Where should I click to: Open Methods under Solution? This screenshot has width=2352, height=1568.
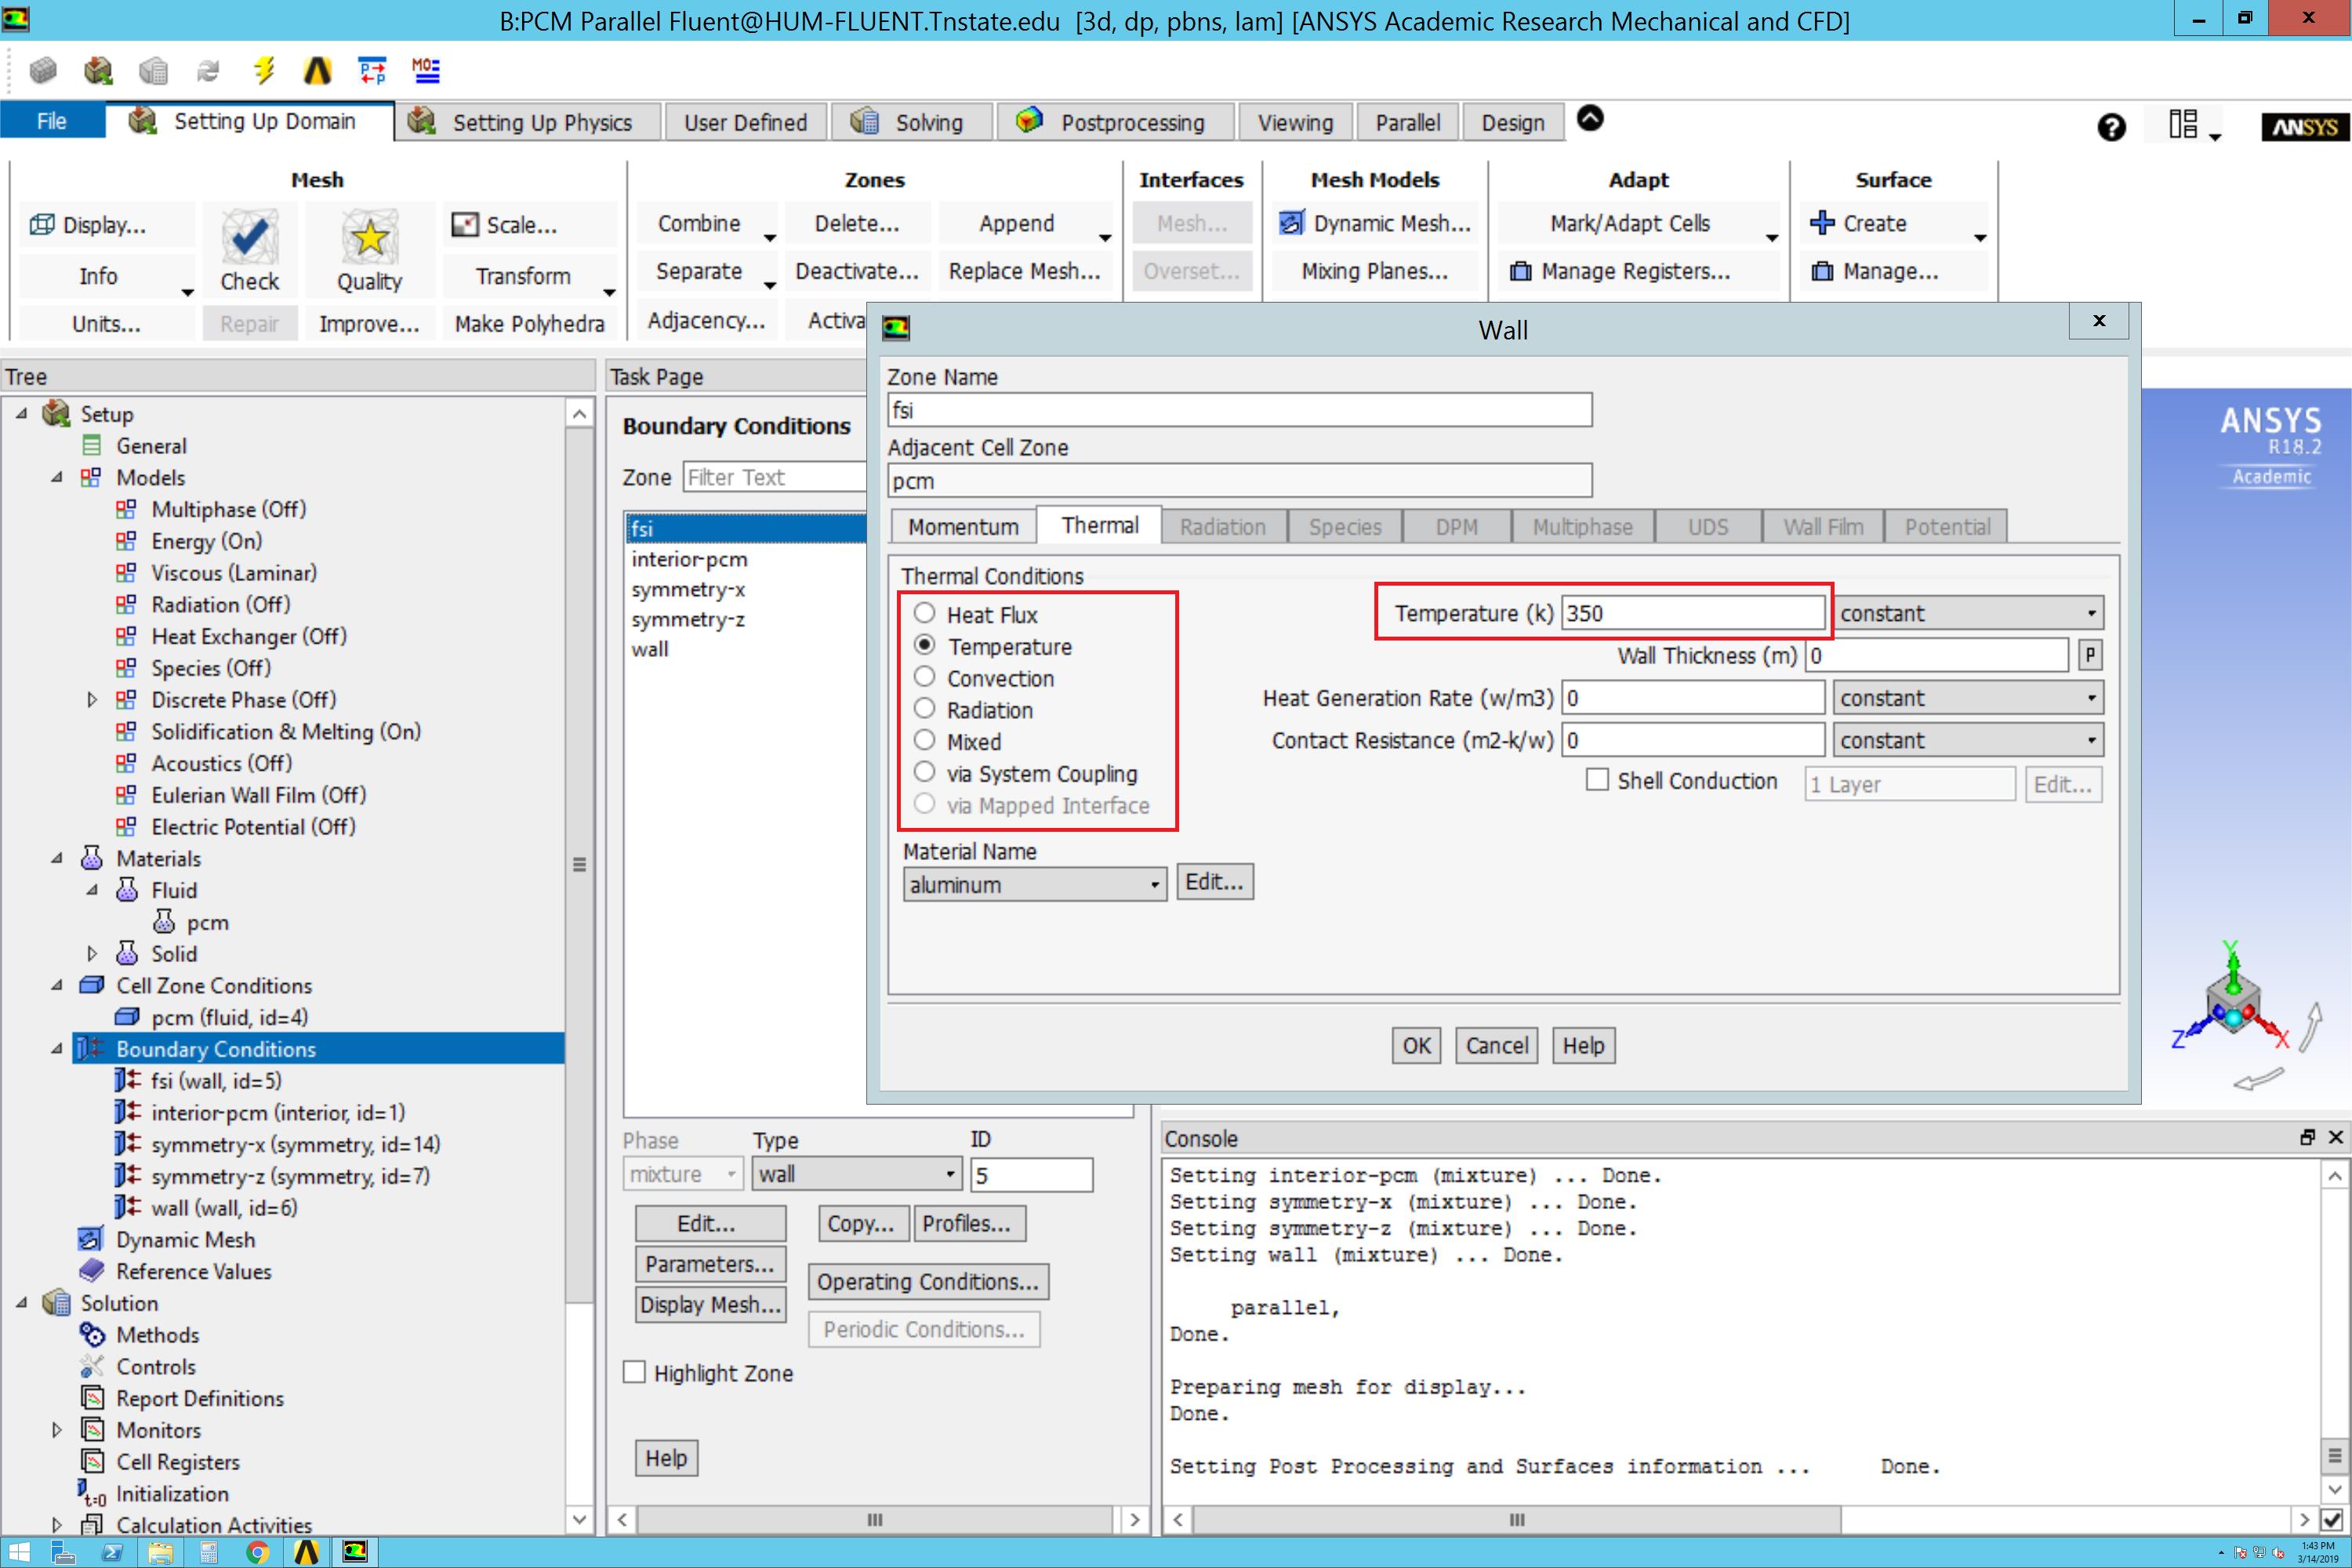[x=157, y=1335]
